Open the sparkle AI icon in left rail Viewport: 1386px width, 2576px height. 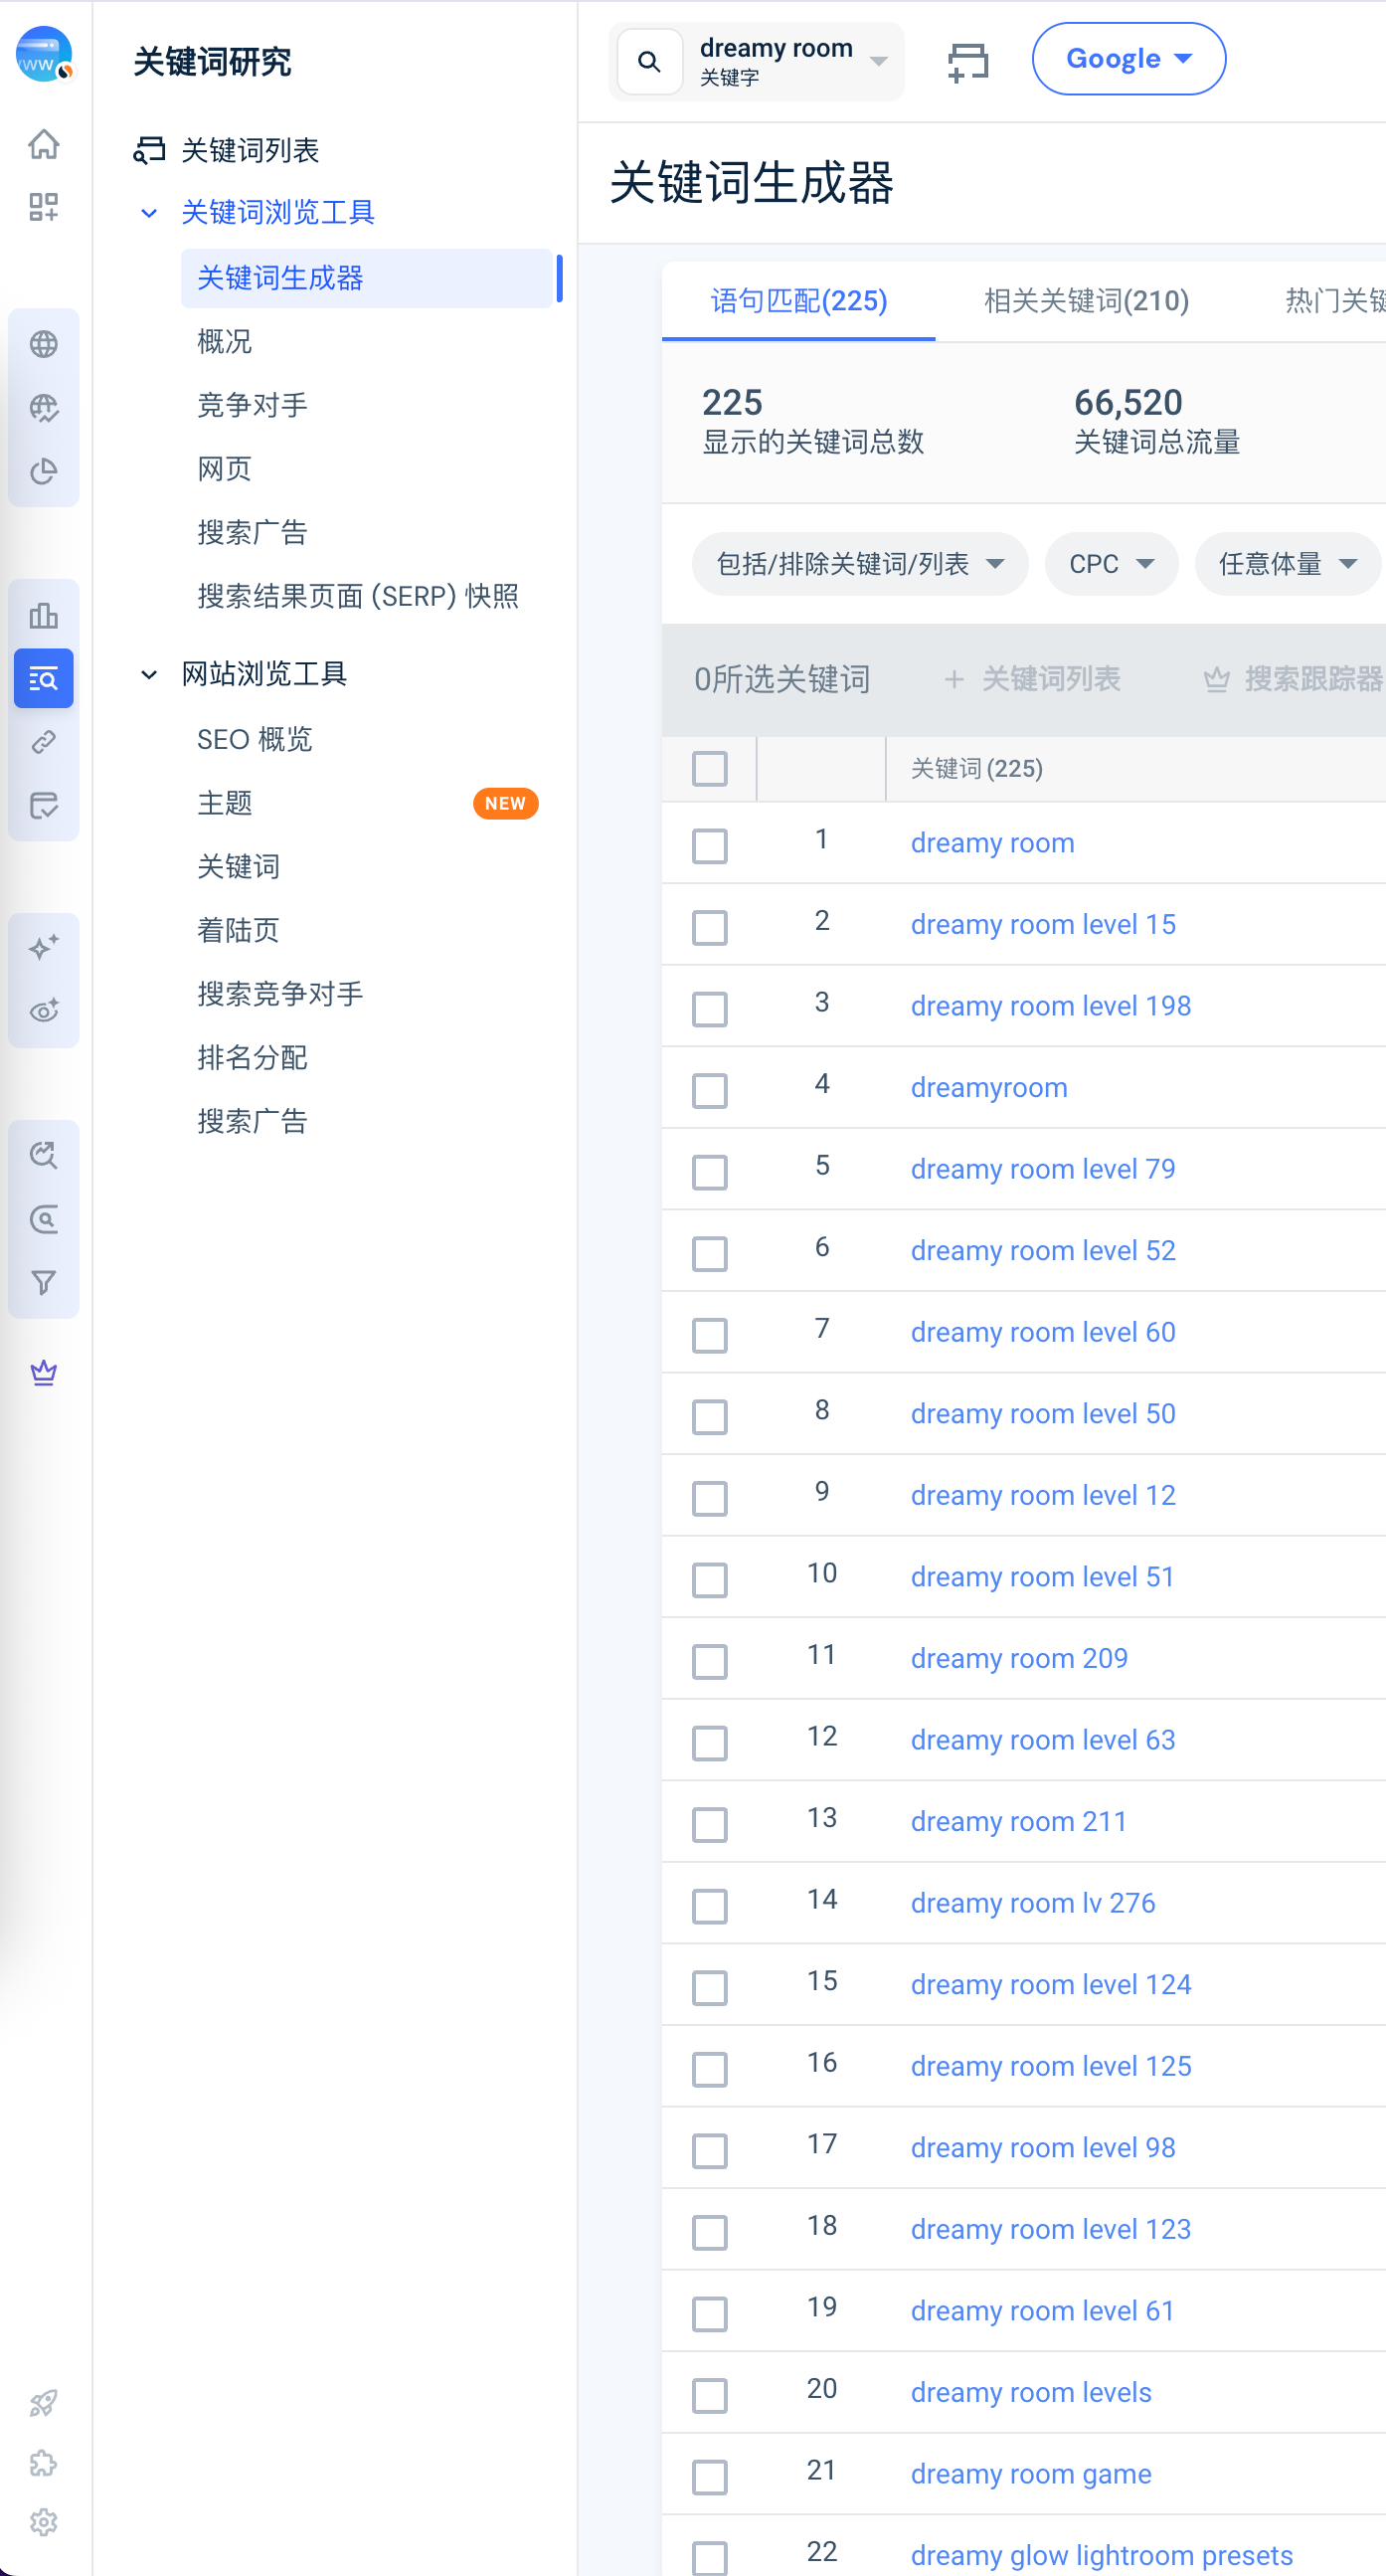43,947
